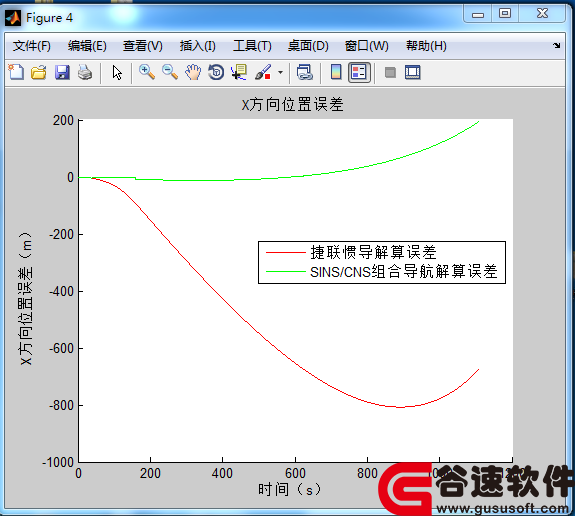Open the 插入(I) menu
Viewport: 575px width, 516px height.
[198, 46]
